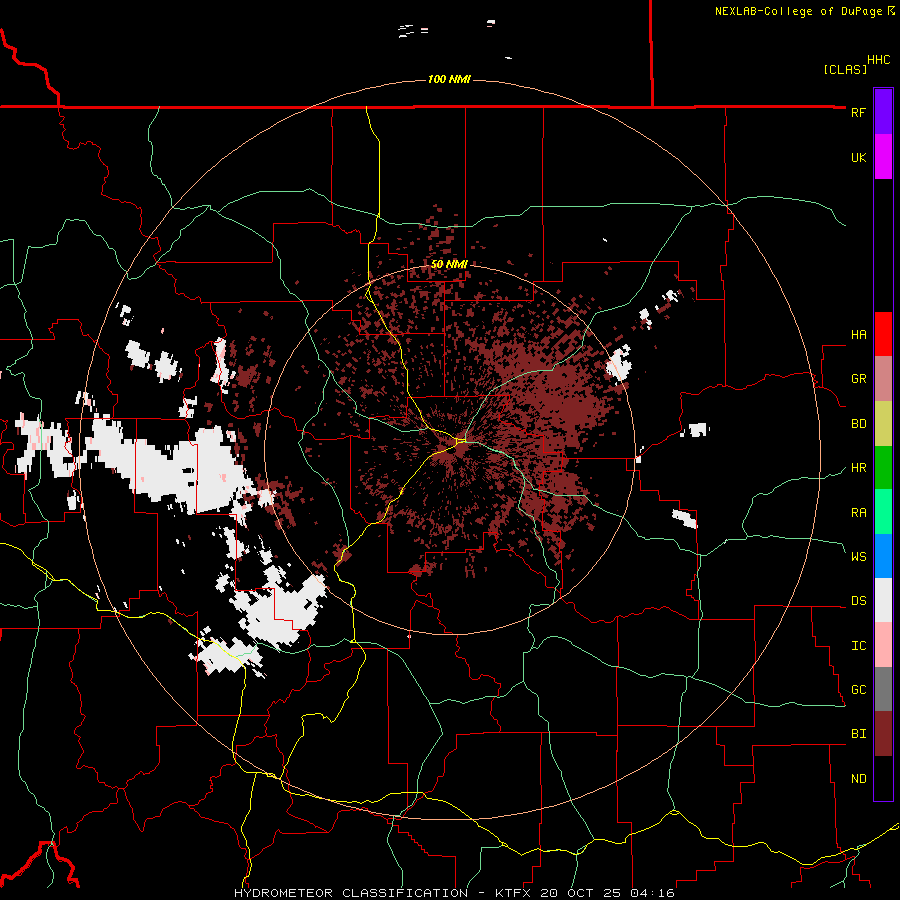This screenshot has width=900, height=900.
Task: Click the WS legend label
Action: (858, 557)
